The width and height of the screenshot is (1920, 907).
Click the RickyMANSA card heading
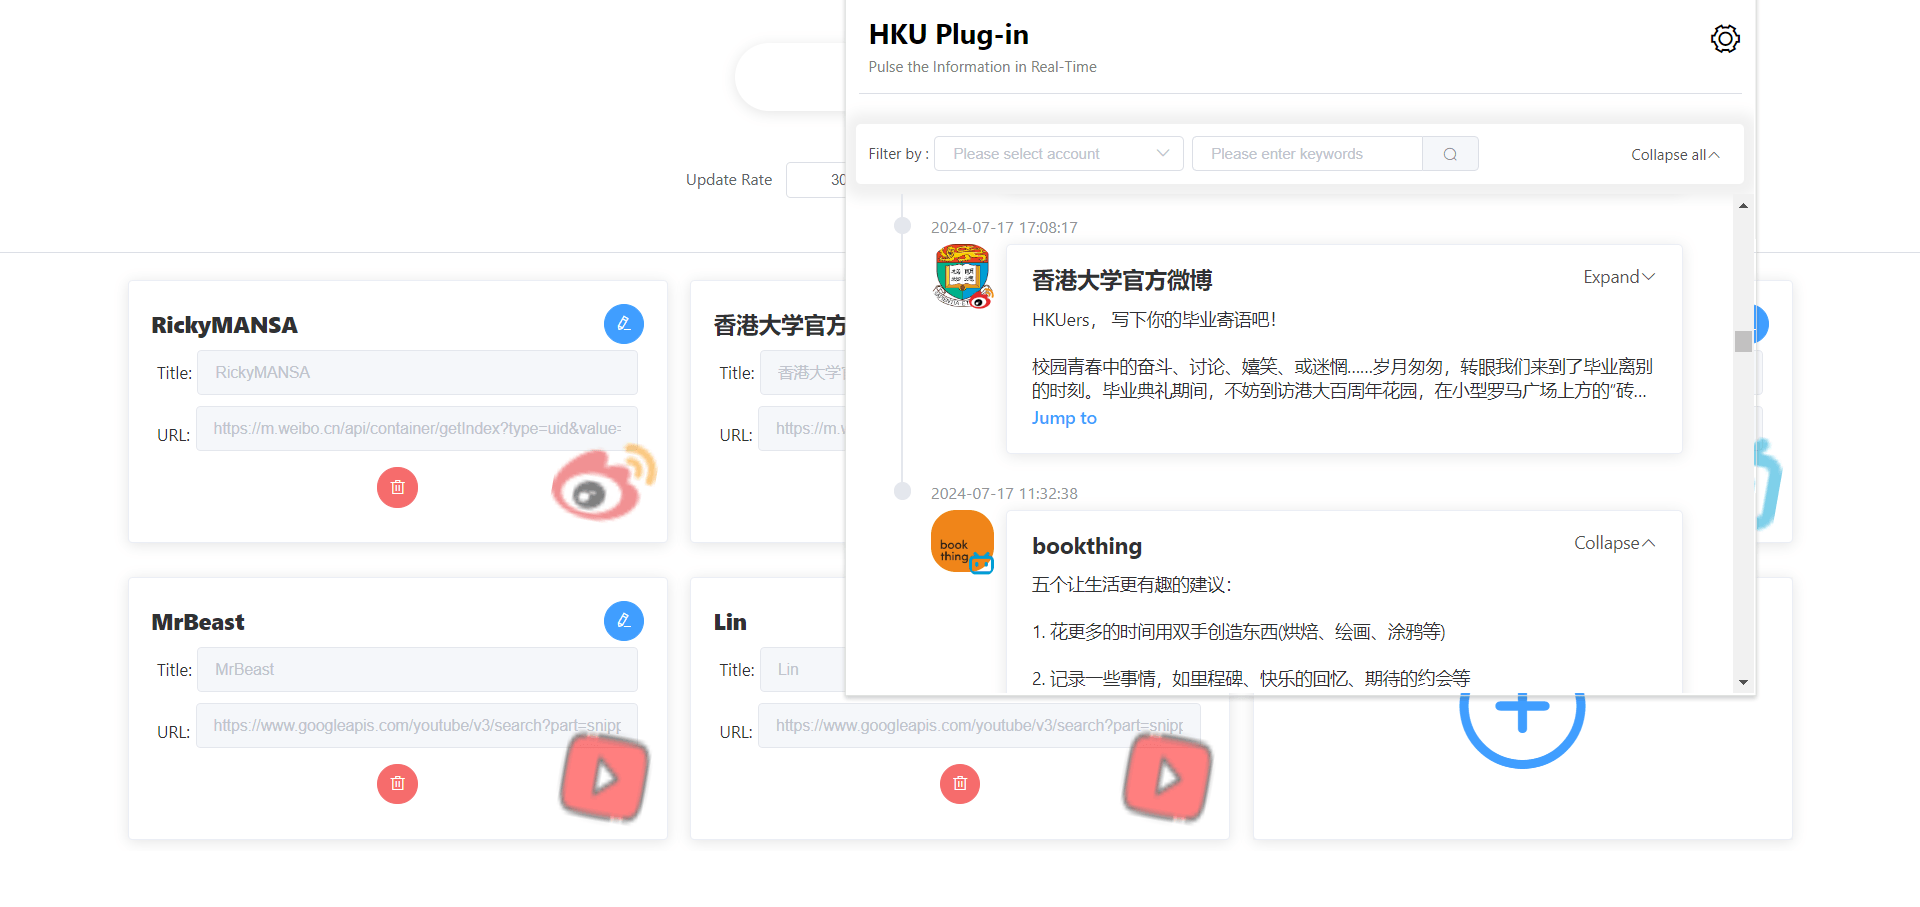click(x=224, y=325)
